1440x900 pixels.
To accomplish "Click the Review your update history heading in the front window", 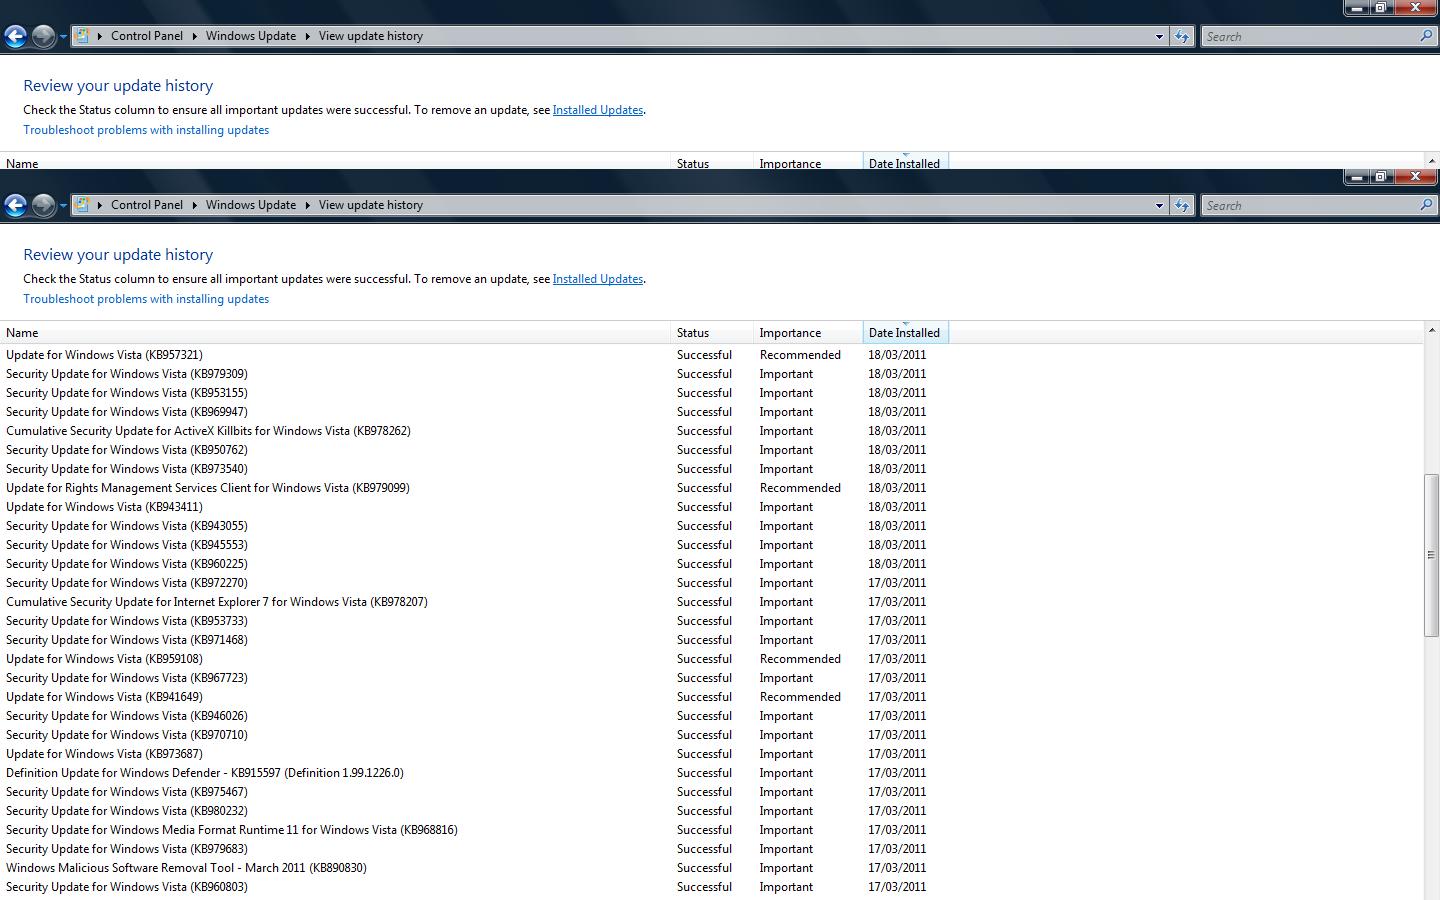I will tap(118, 255).
